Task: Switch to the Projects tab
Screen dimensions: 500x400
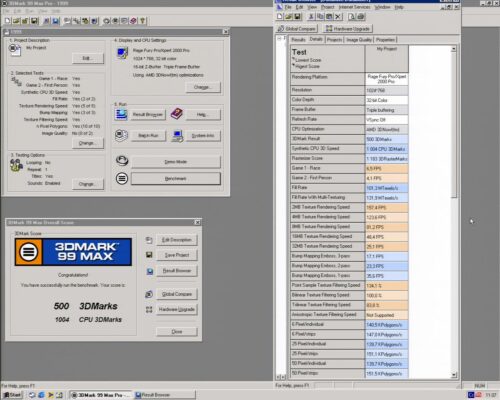Action: click(334, 40)
